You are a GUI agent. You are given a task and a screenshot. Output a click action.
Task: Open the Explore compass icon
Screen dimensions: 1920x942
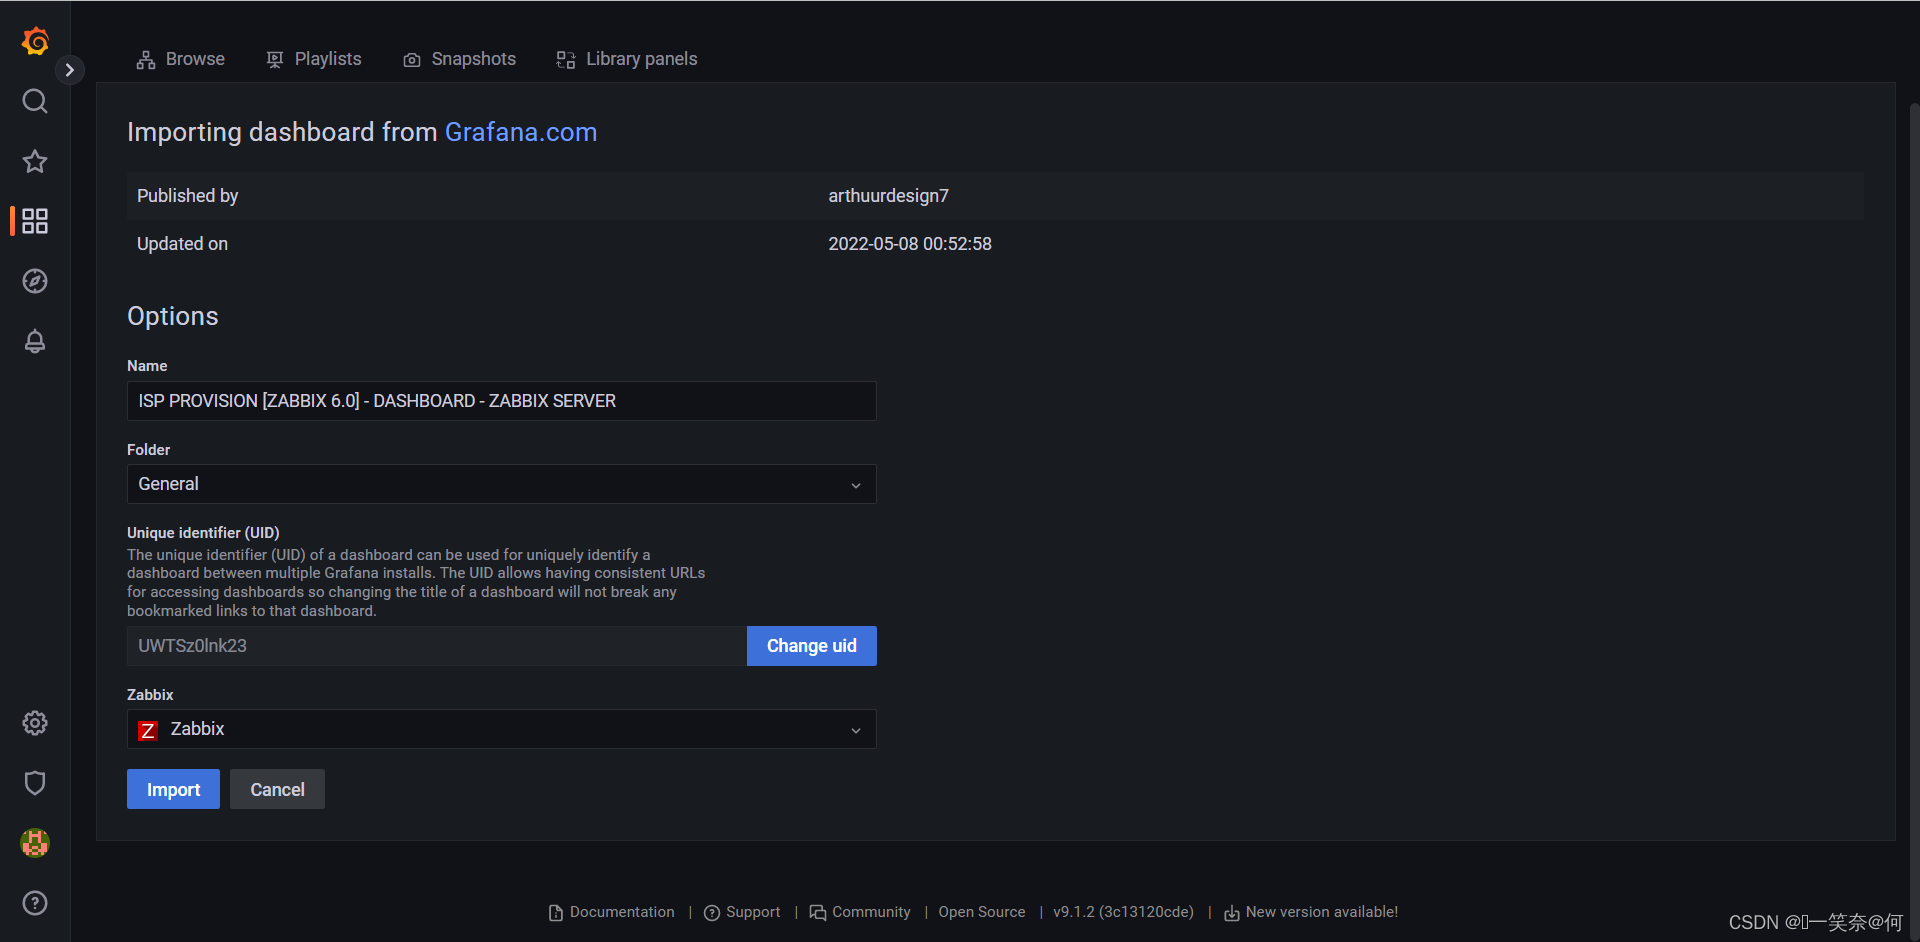tap(35, 281)
